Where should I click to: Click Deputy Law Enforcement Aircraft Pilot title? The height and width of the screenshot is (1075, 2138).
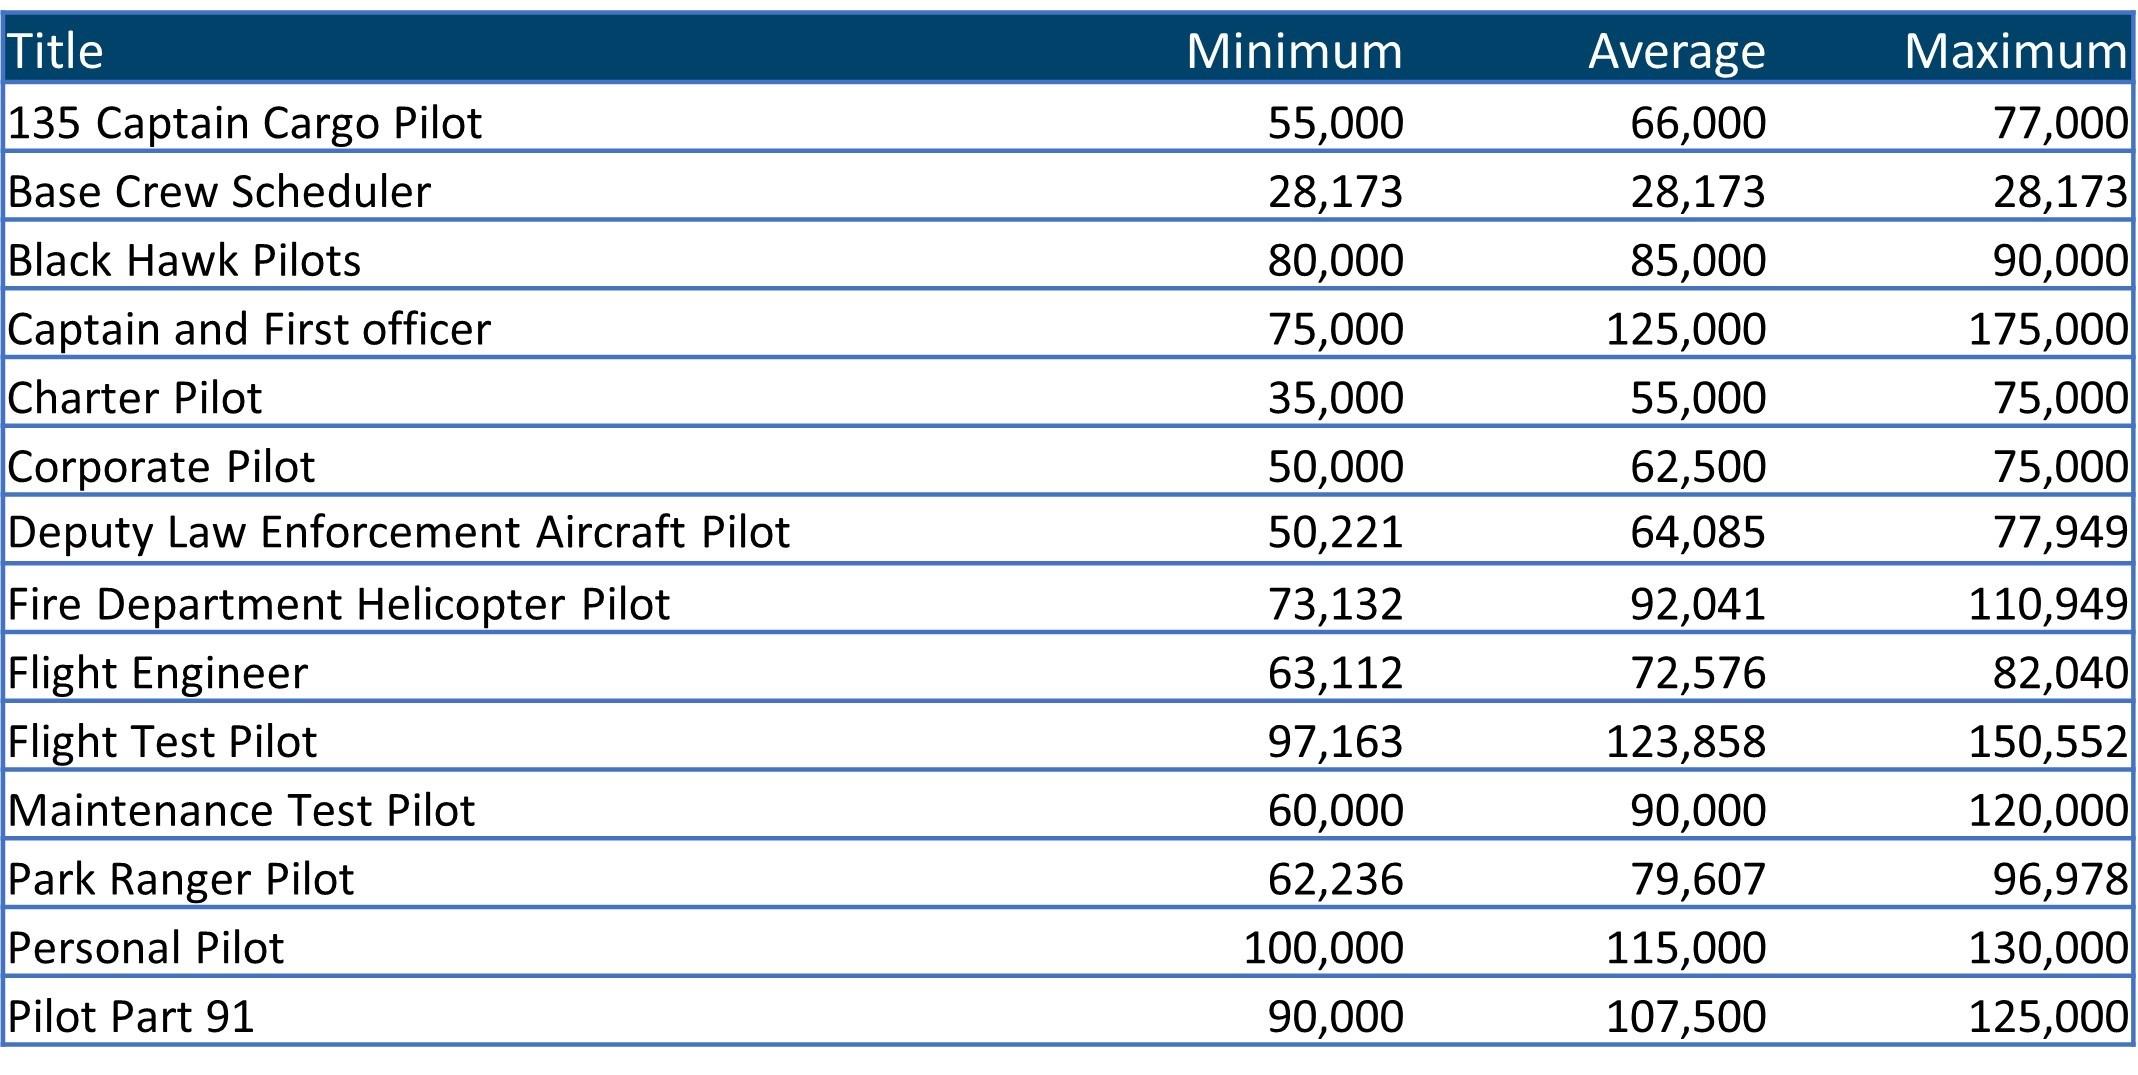pos(399,532)
